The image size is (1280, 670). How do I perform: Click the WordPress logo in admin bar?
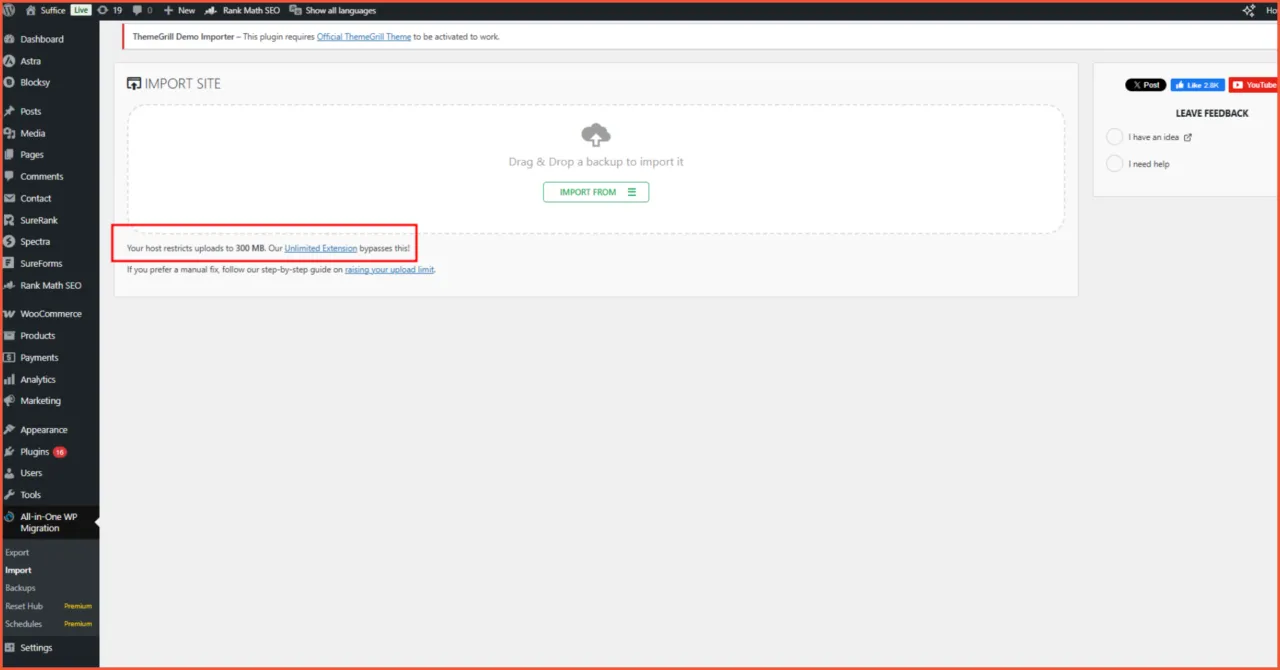10,10
